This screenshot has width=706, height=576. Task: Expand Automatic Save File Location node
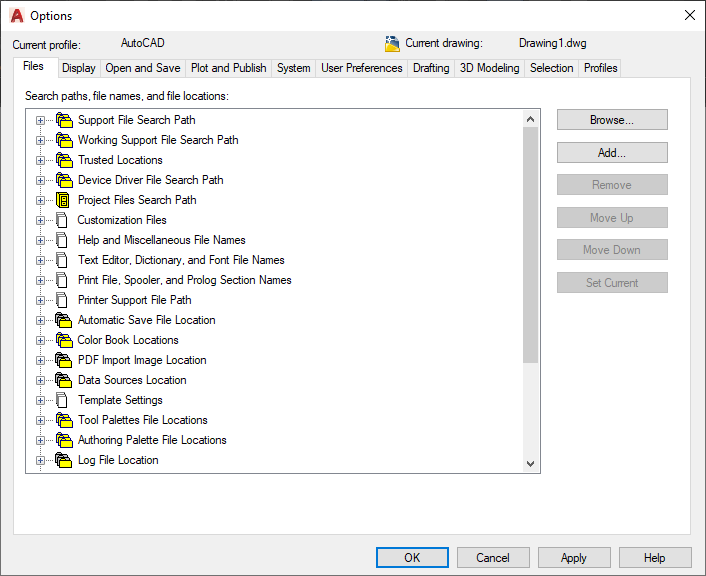(x=40, y=320)
